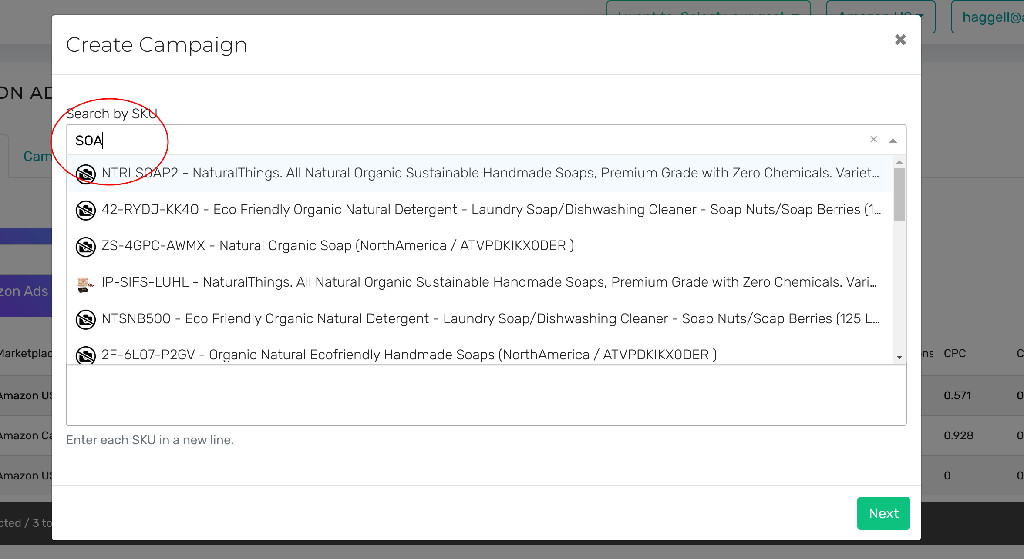Click the empty SKU text area below the results

(486, 395)
